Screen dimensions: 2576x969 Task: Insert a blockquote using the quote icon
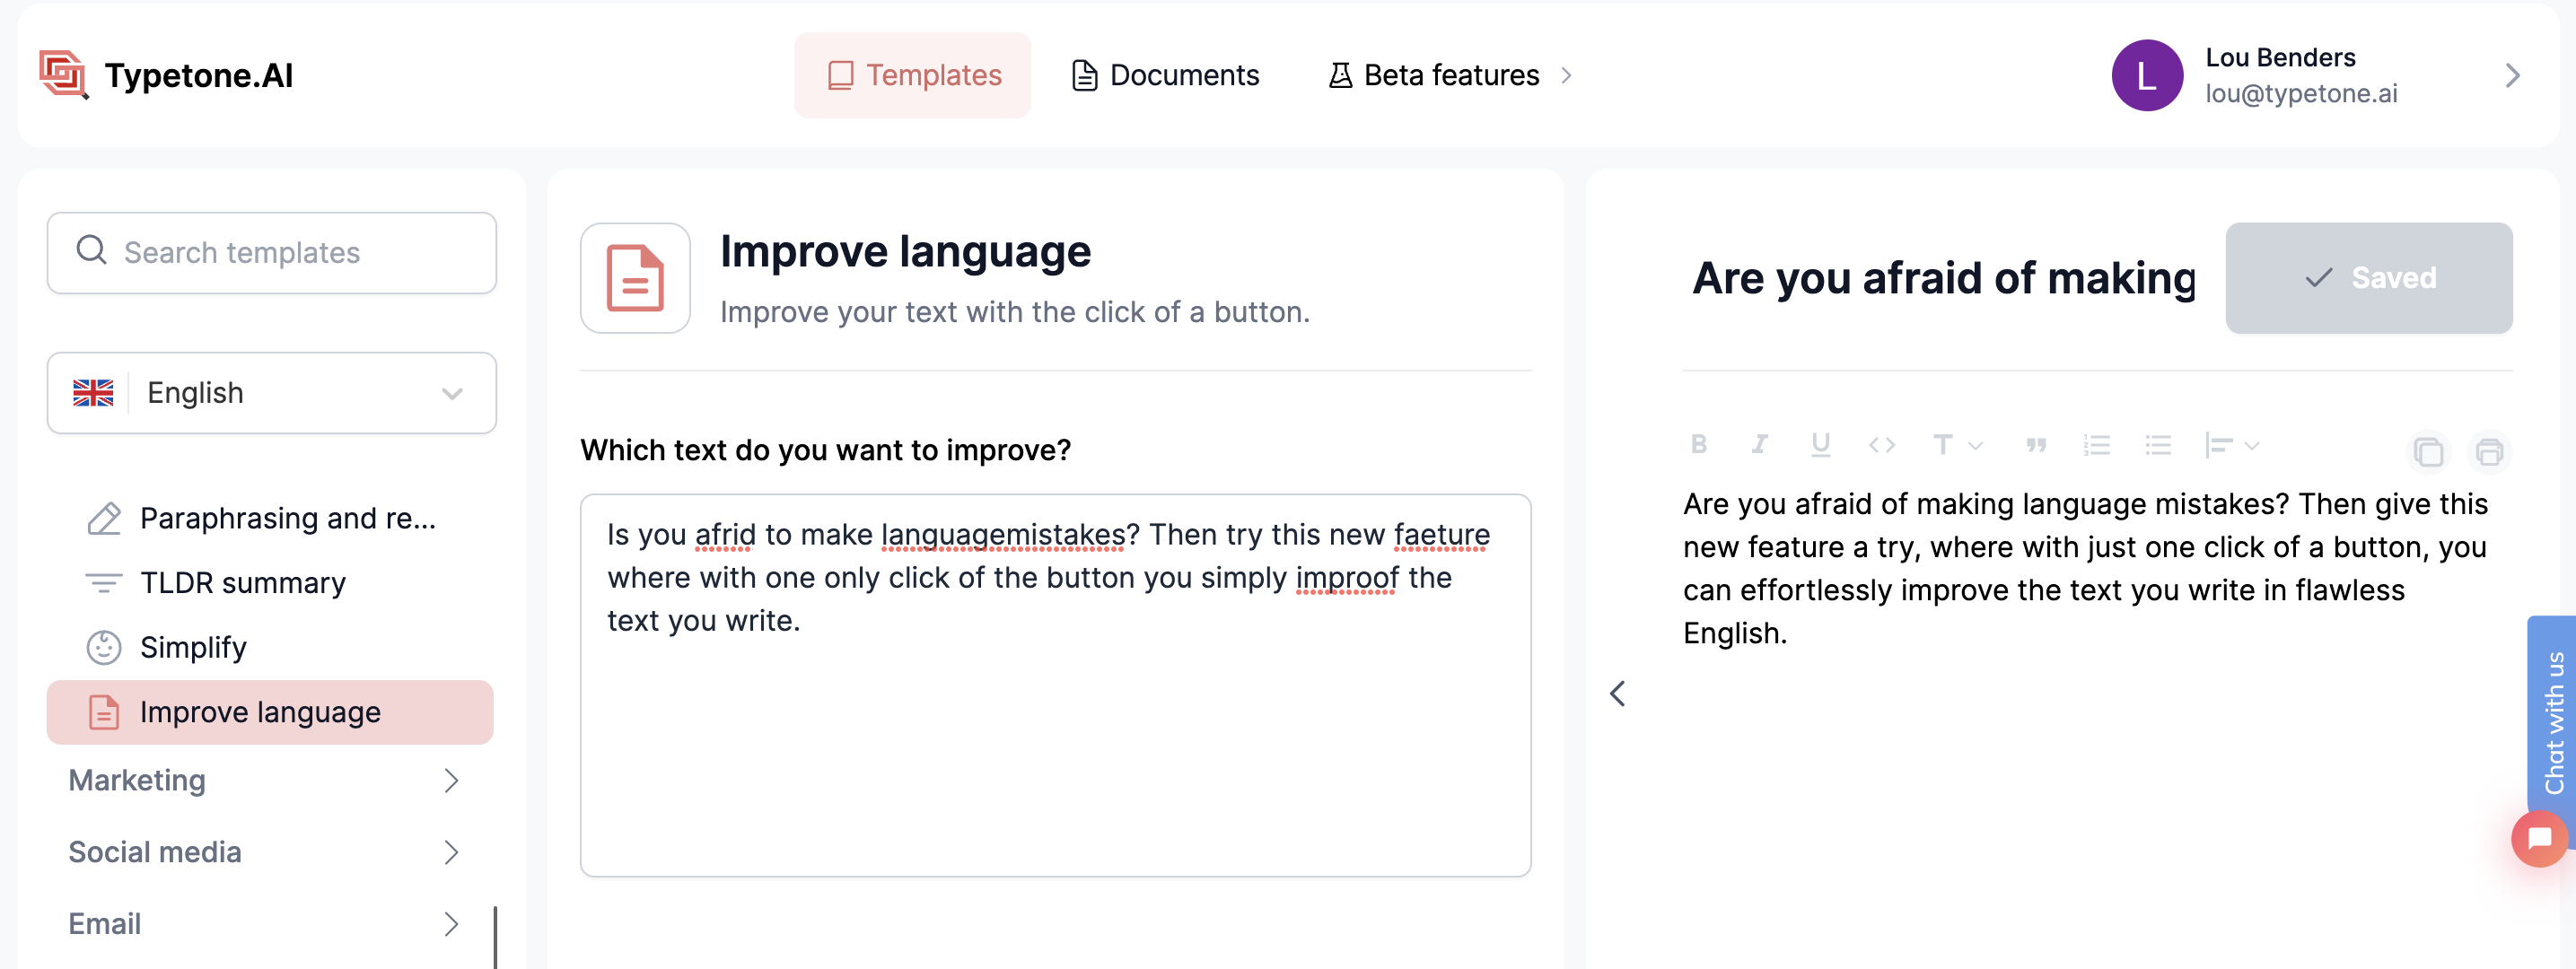click(x=2035, y=444)
